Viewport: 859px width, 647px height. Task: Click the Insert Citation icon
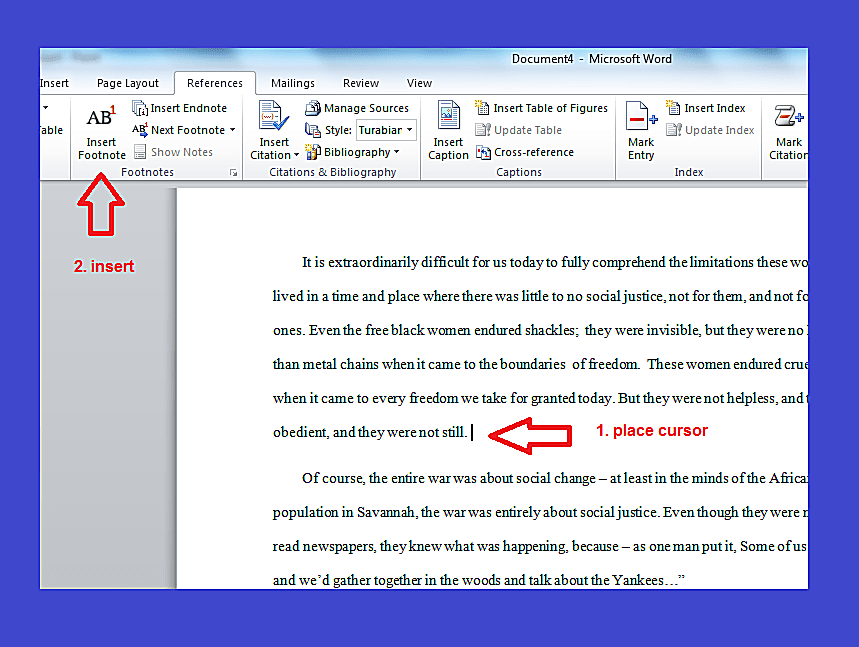pos(273,116)
